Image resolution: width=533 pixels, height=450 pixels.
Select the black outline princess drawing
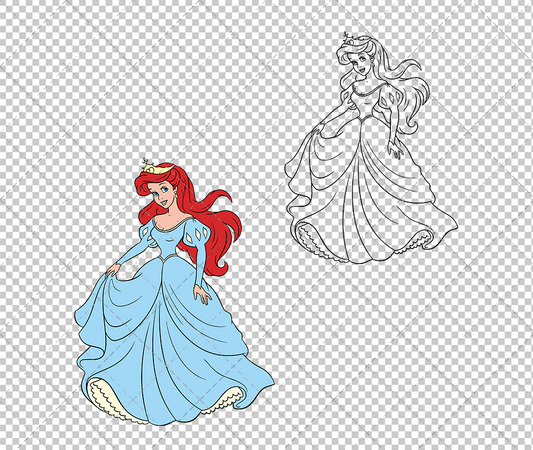pos(371,148)
